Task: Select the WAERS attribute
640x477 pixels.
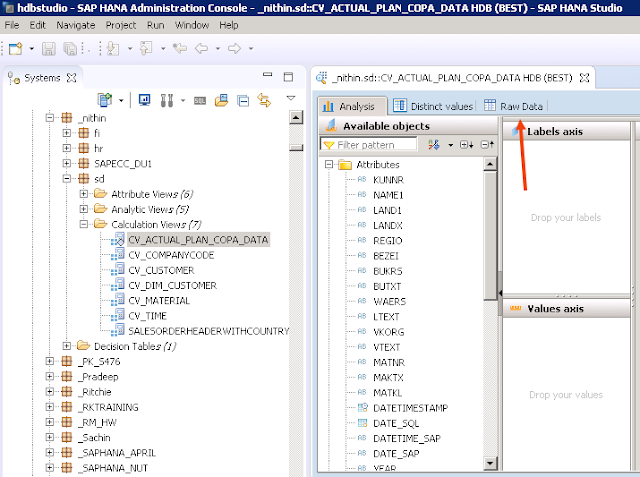Action: point(389,302)
